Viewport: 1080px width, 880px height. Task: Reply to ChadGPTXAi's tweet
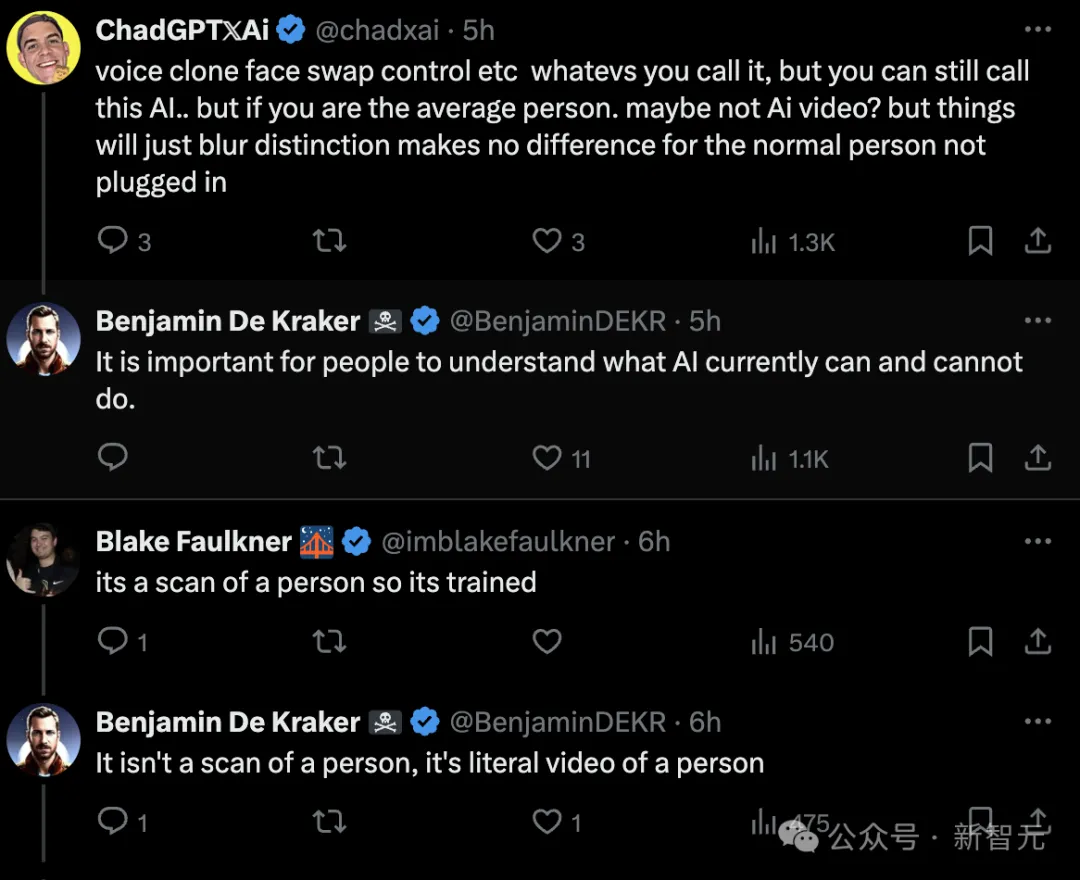113,240
